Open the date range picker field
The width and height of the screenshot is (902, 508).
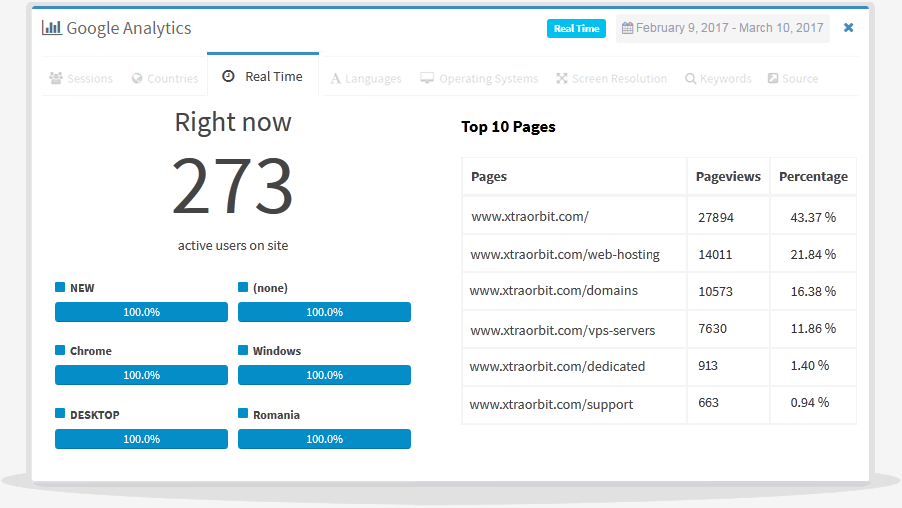click(x=722, y=28)
